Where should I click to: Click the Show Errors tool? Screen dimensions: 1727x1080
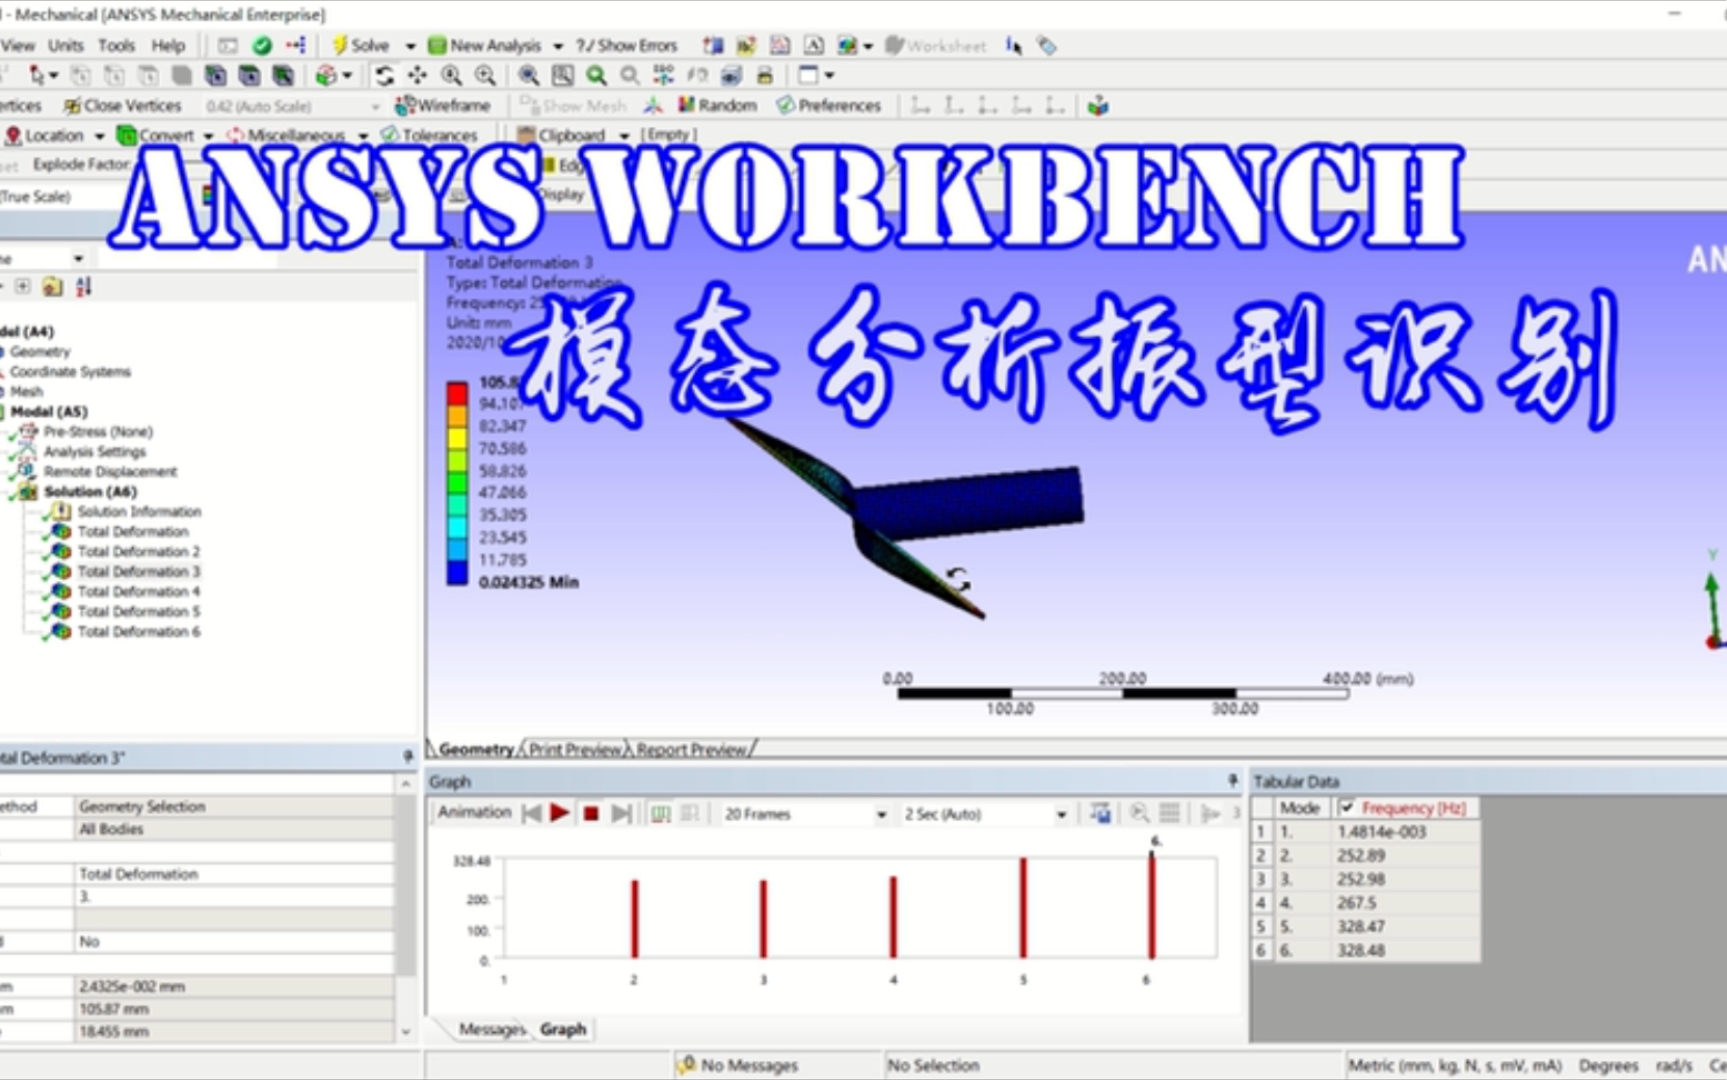pos(626,45)
